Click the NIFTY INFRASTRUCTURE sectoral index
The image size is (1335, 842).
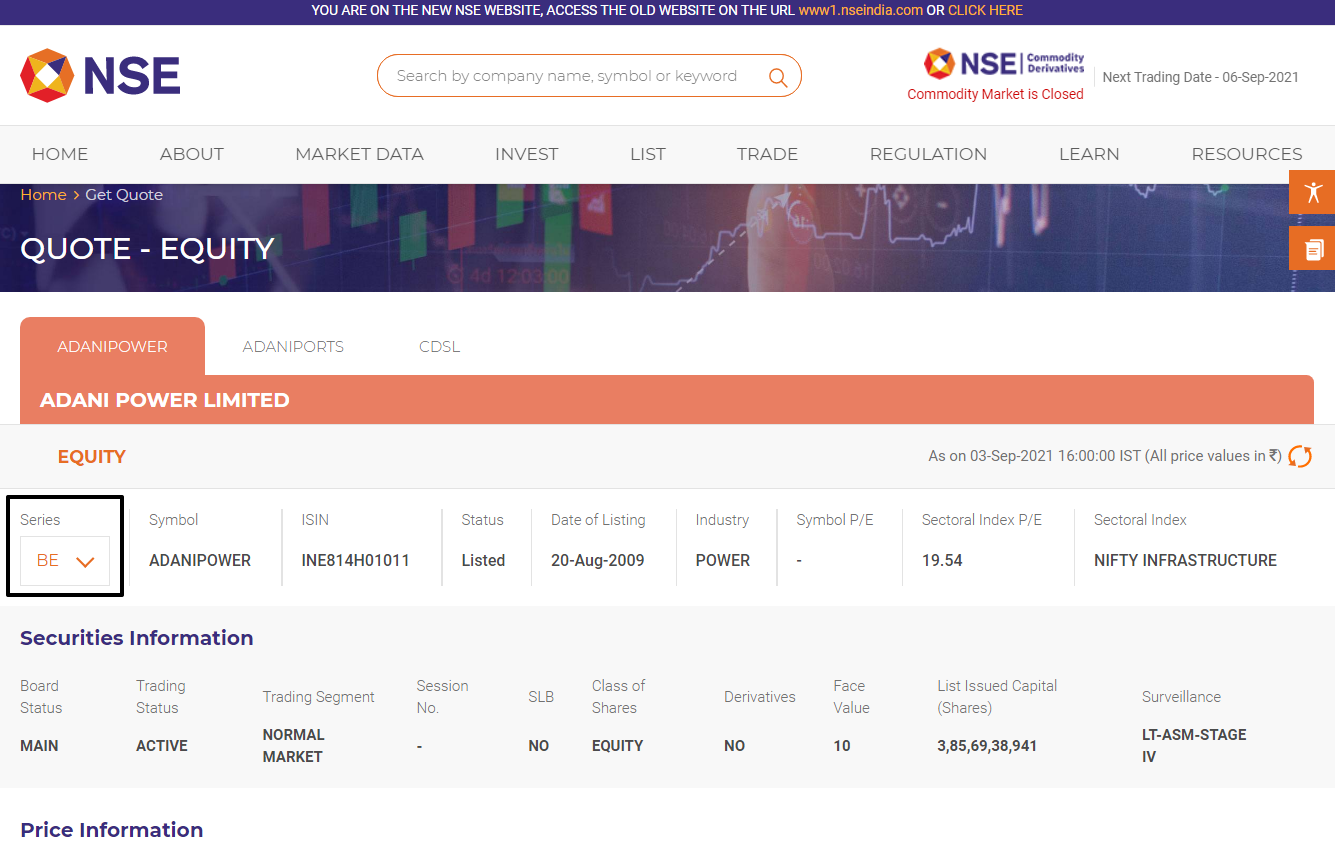coord(1185,560)
